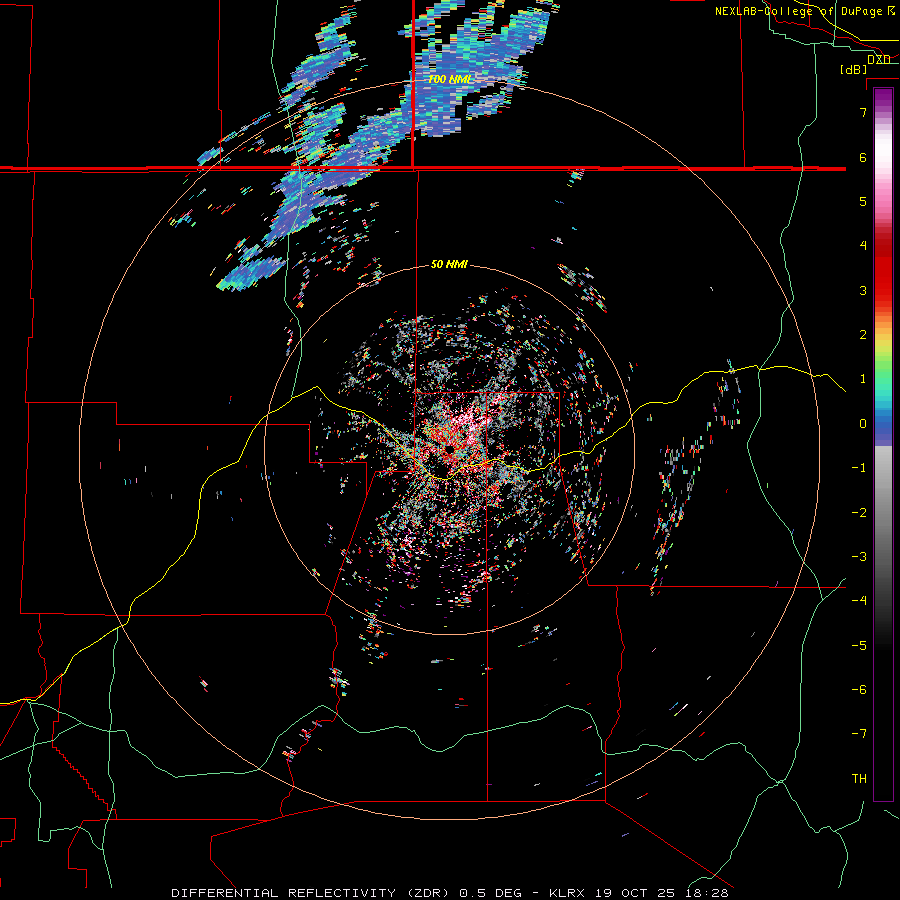Click the "-4" value on the scale
Viewport: 900px width, 900px height.
coord(859,601)
